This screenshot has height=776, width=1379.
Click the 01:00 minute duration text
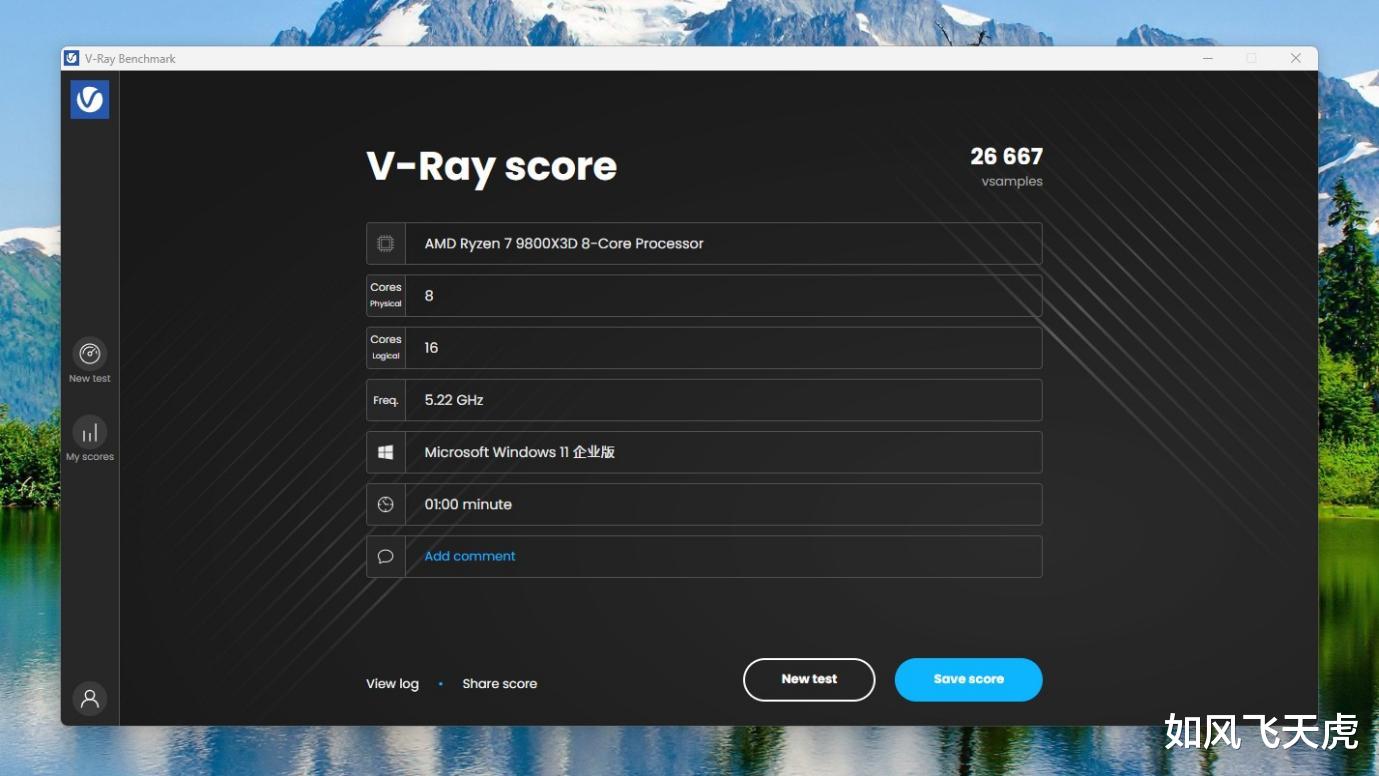click(x=468, y=504)
